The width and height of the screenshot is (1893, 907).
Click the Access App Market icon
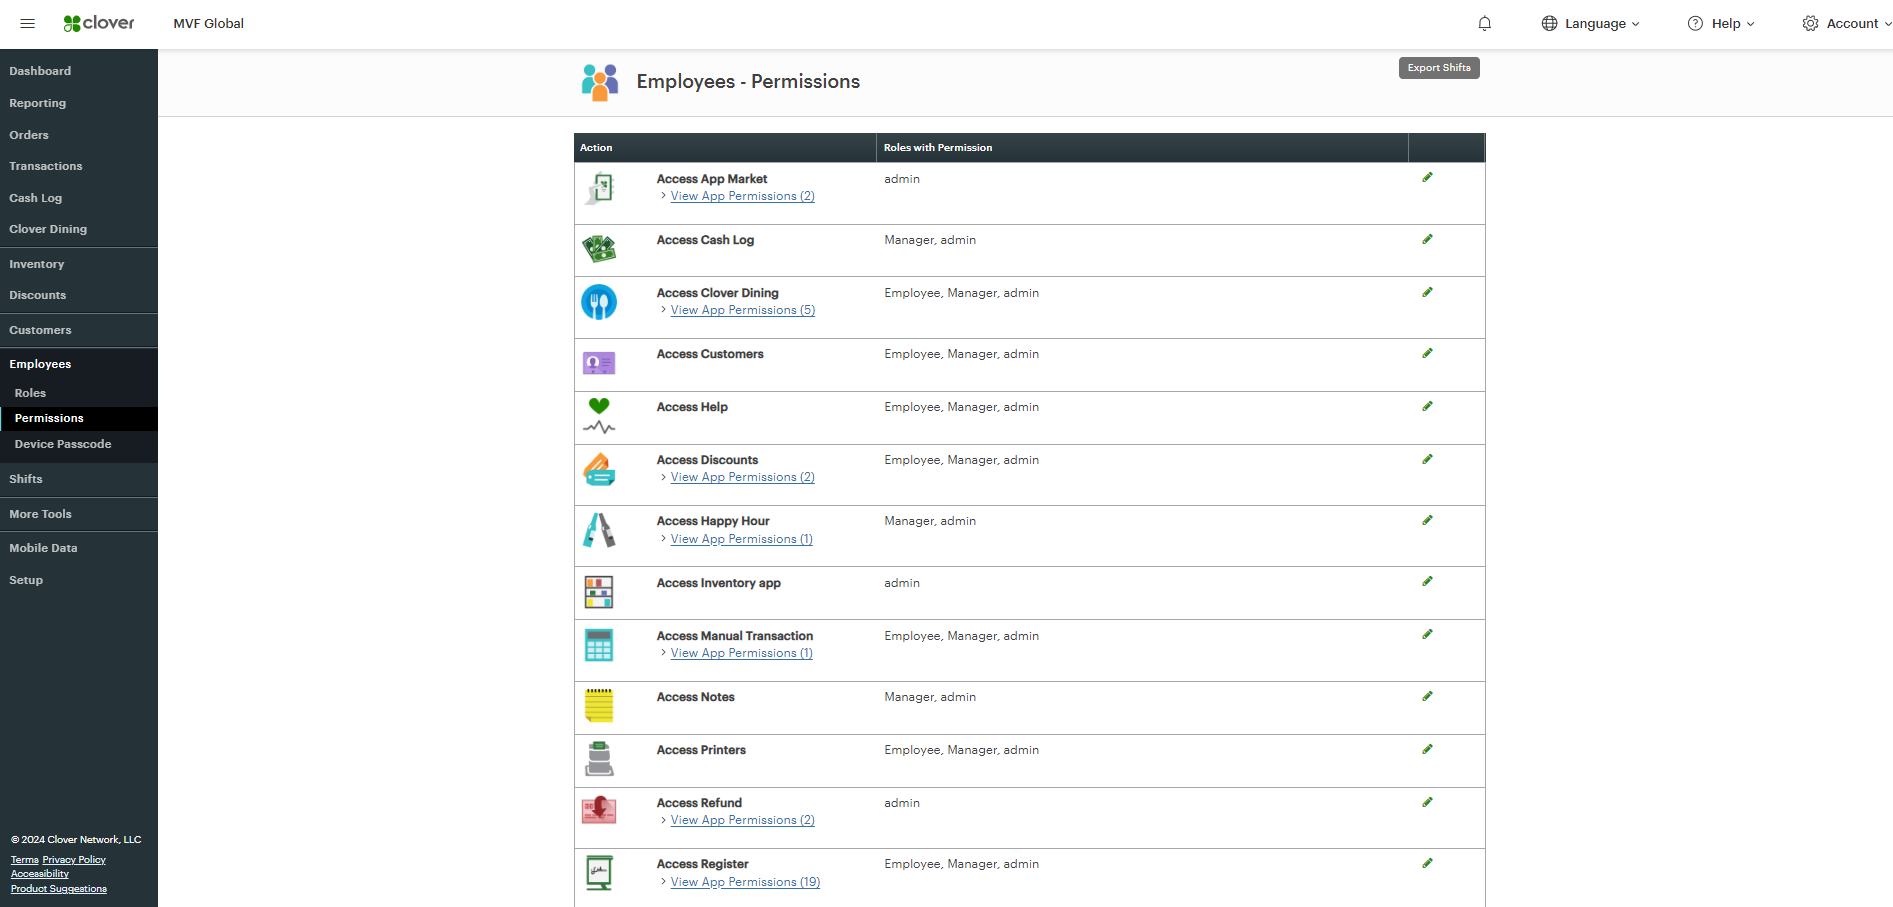[599, 188]
